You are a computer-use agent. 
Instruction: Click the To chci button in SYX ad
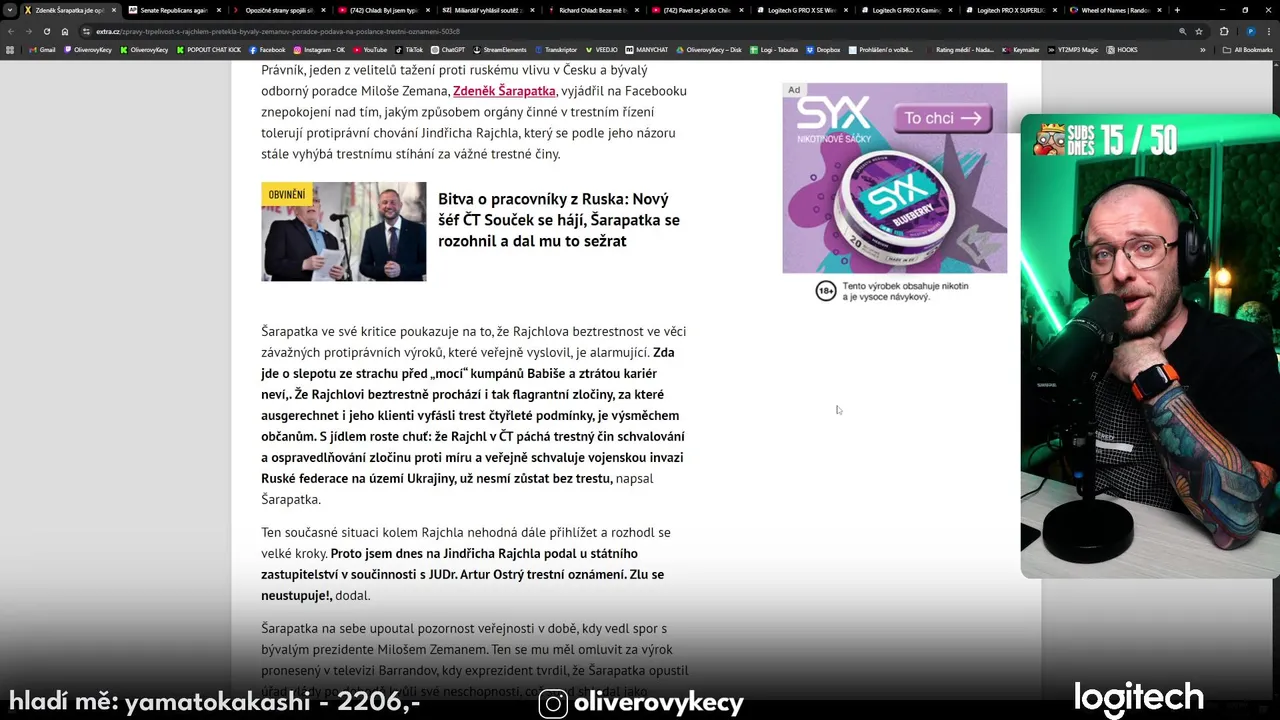click(x=943, y=118)
